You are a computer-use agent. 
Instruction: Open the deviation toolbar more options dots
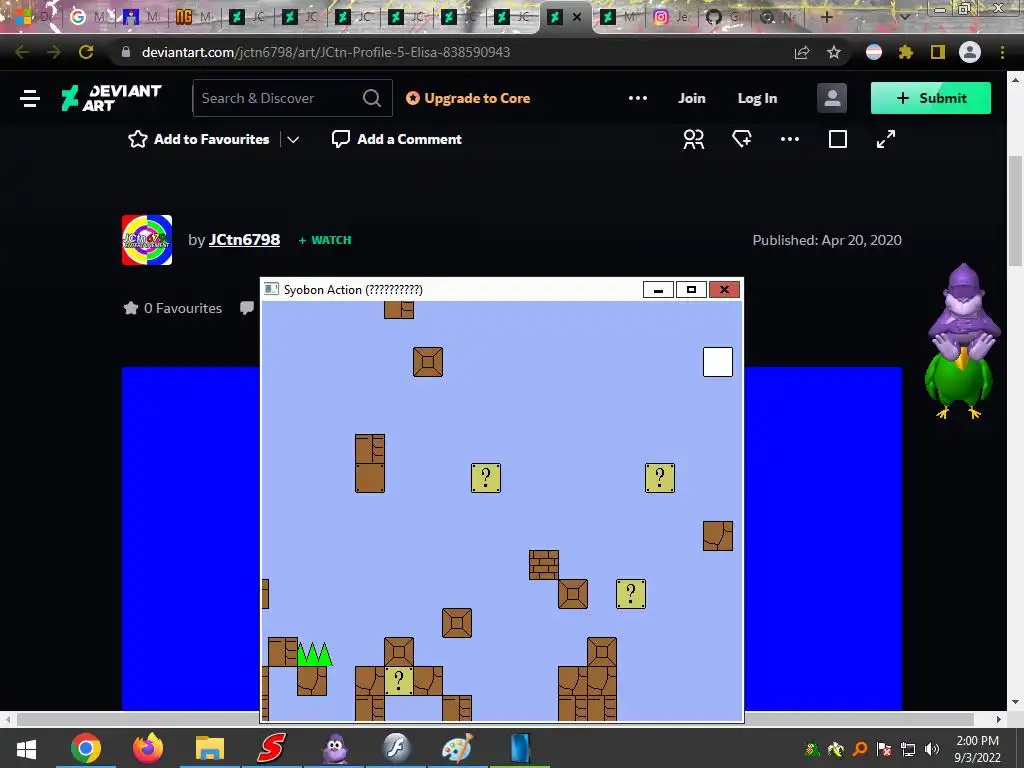point(790,139)
